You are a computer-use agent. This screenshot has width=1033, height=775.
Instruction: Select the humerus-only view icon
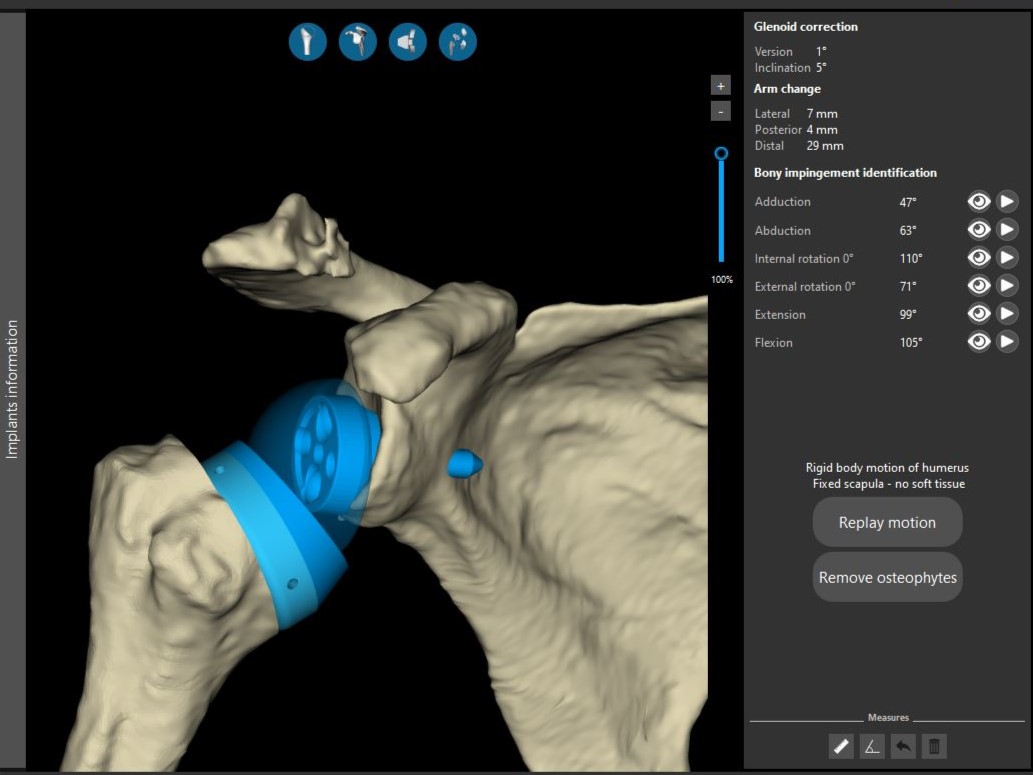pyautogui.click(x=308, y=42)
